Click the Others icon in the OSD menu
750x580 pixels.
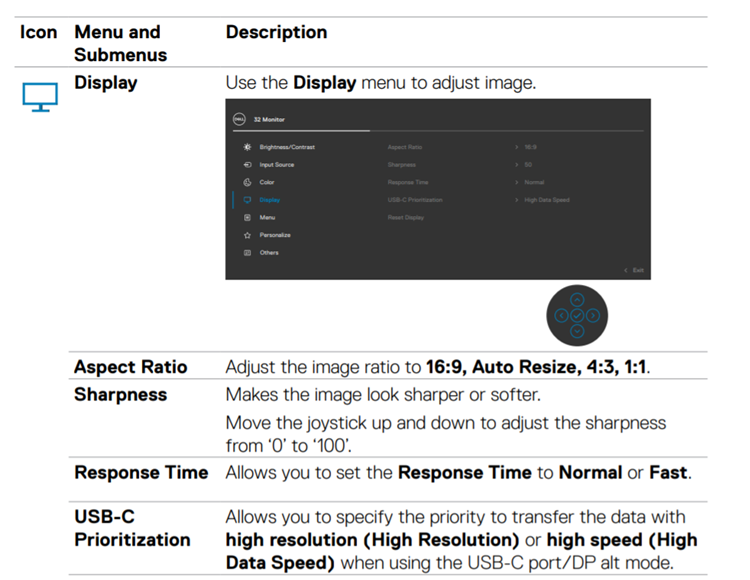coord(247,253)
